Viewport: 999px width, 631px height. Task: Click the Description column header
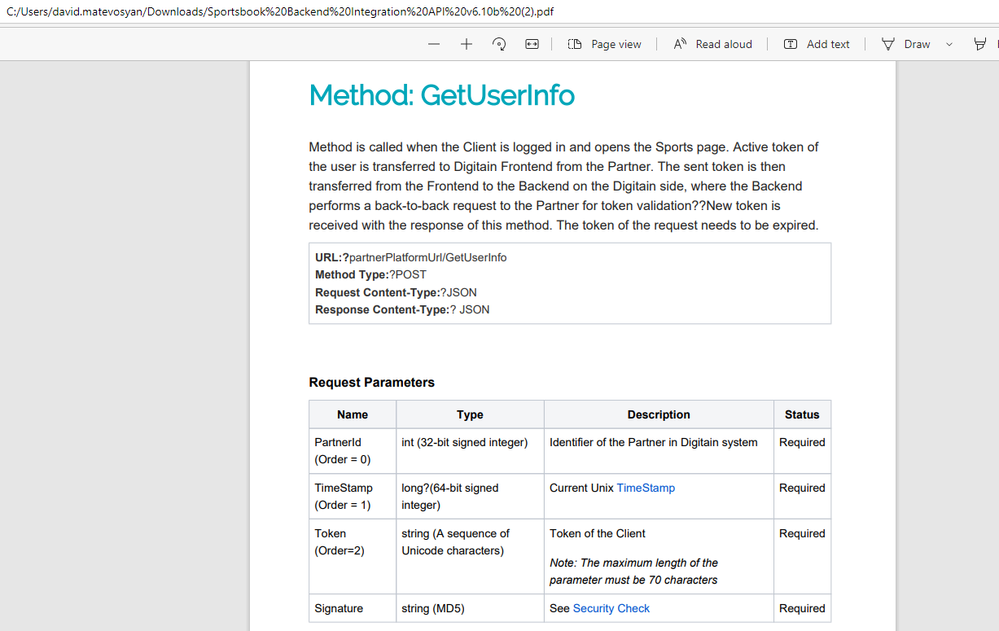(x=659, y=414)
